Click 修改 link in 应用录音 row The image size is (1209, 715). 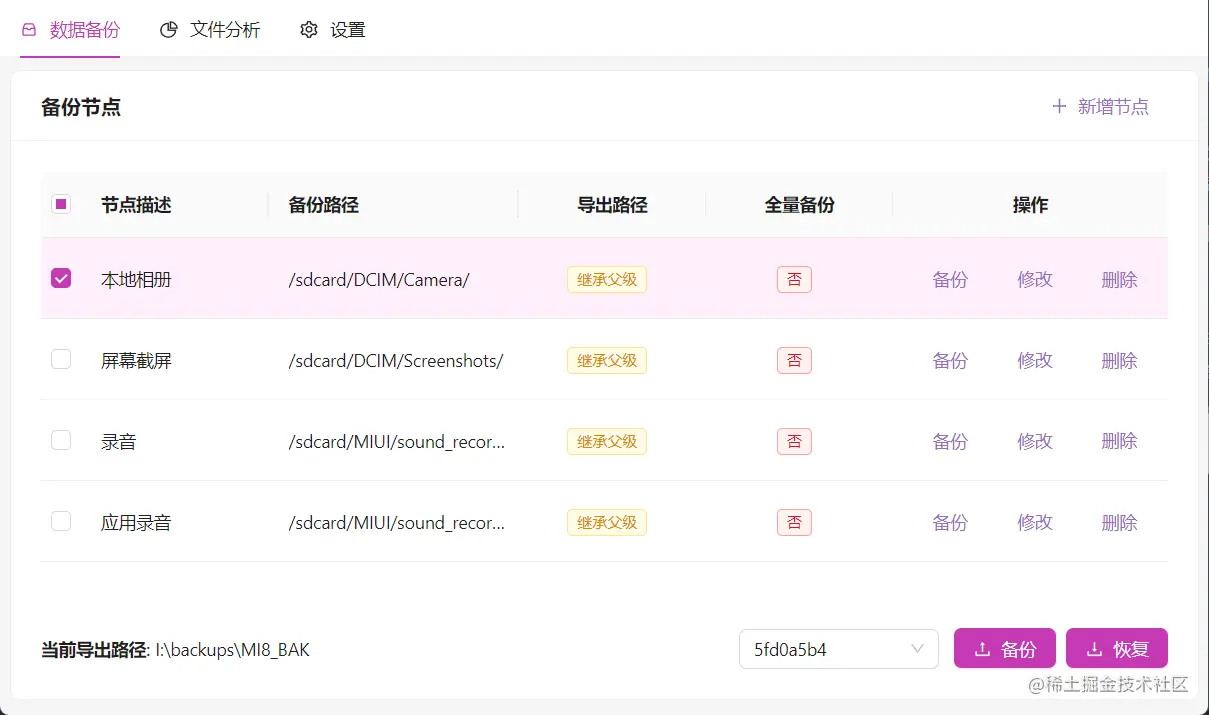[x=1035, y=522]
